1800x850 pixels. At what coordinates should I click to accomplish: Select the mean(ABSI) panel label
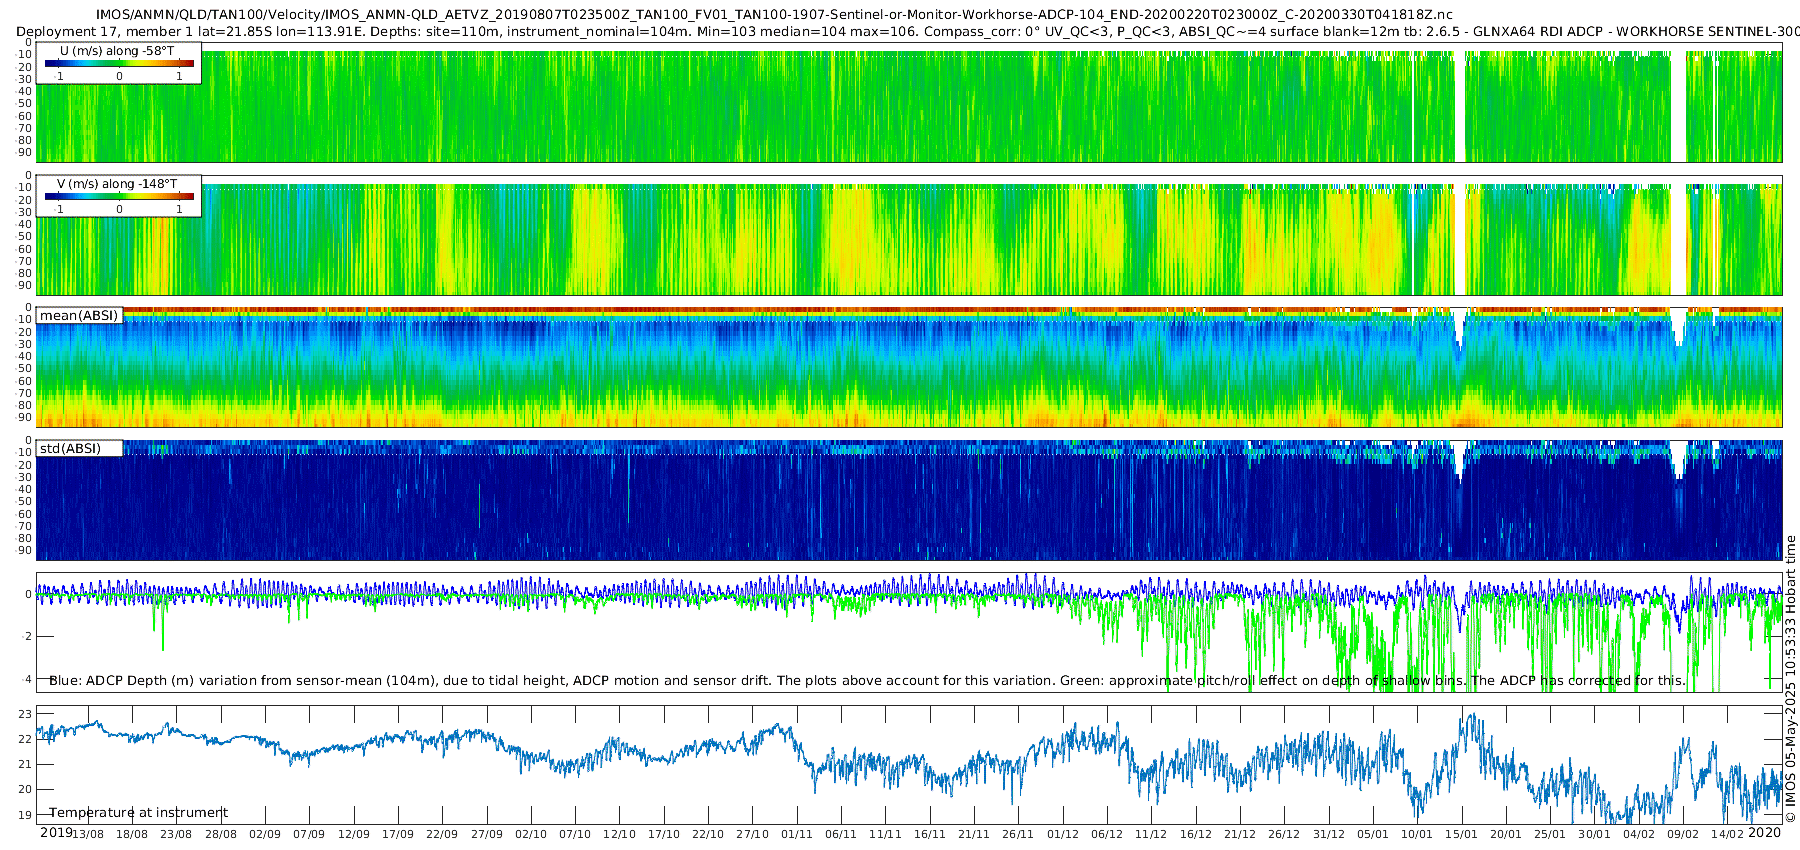pyautogui.click(x=79, y=315)
